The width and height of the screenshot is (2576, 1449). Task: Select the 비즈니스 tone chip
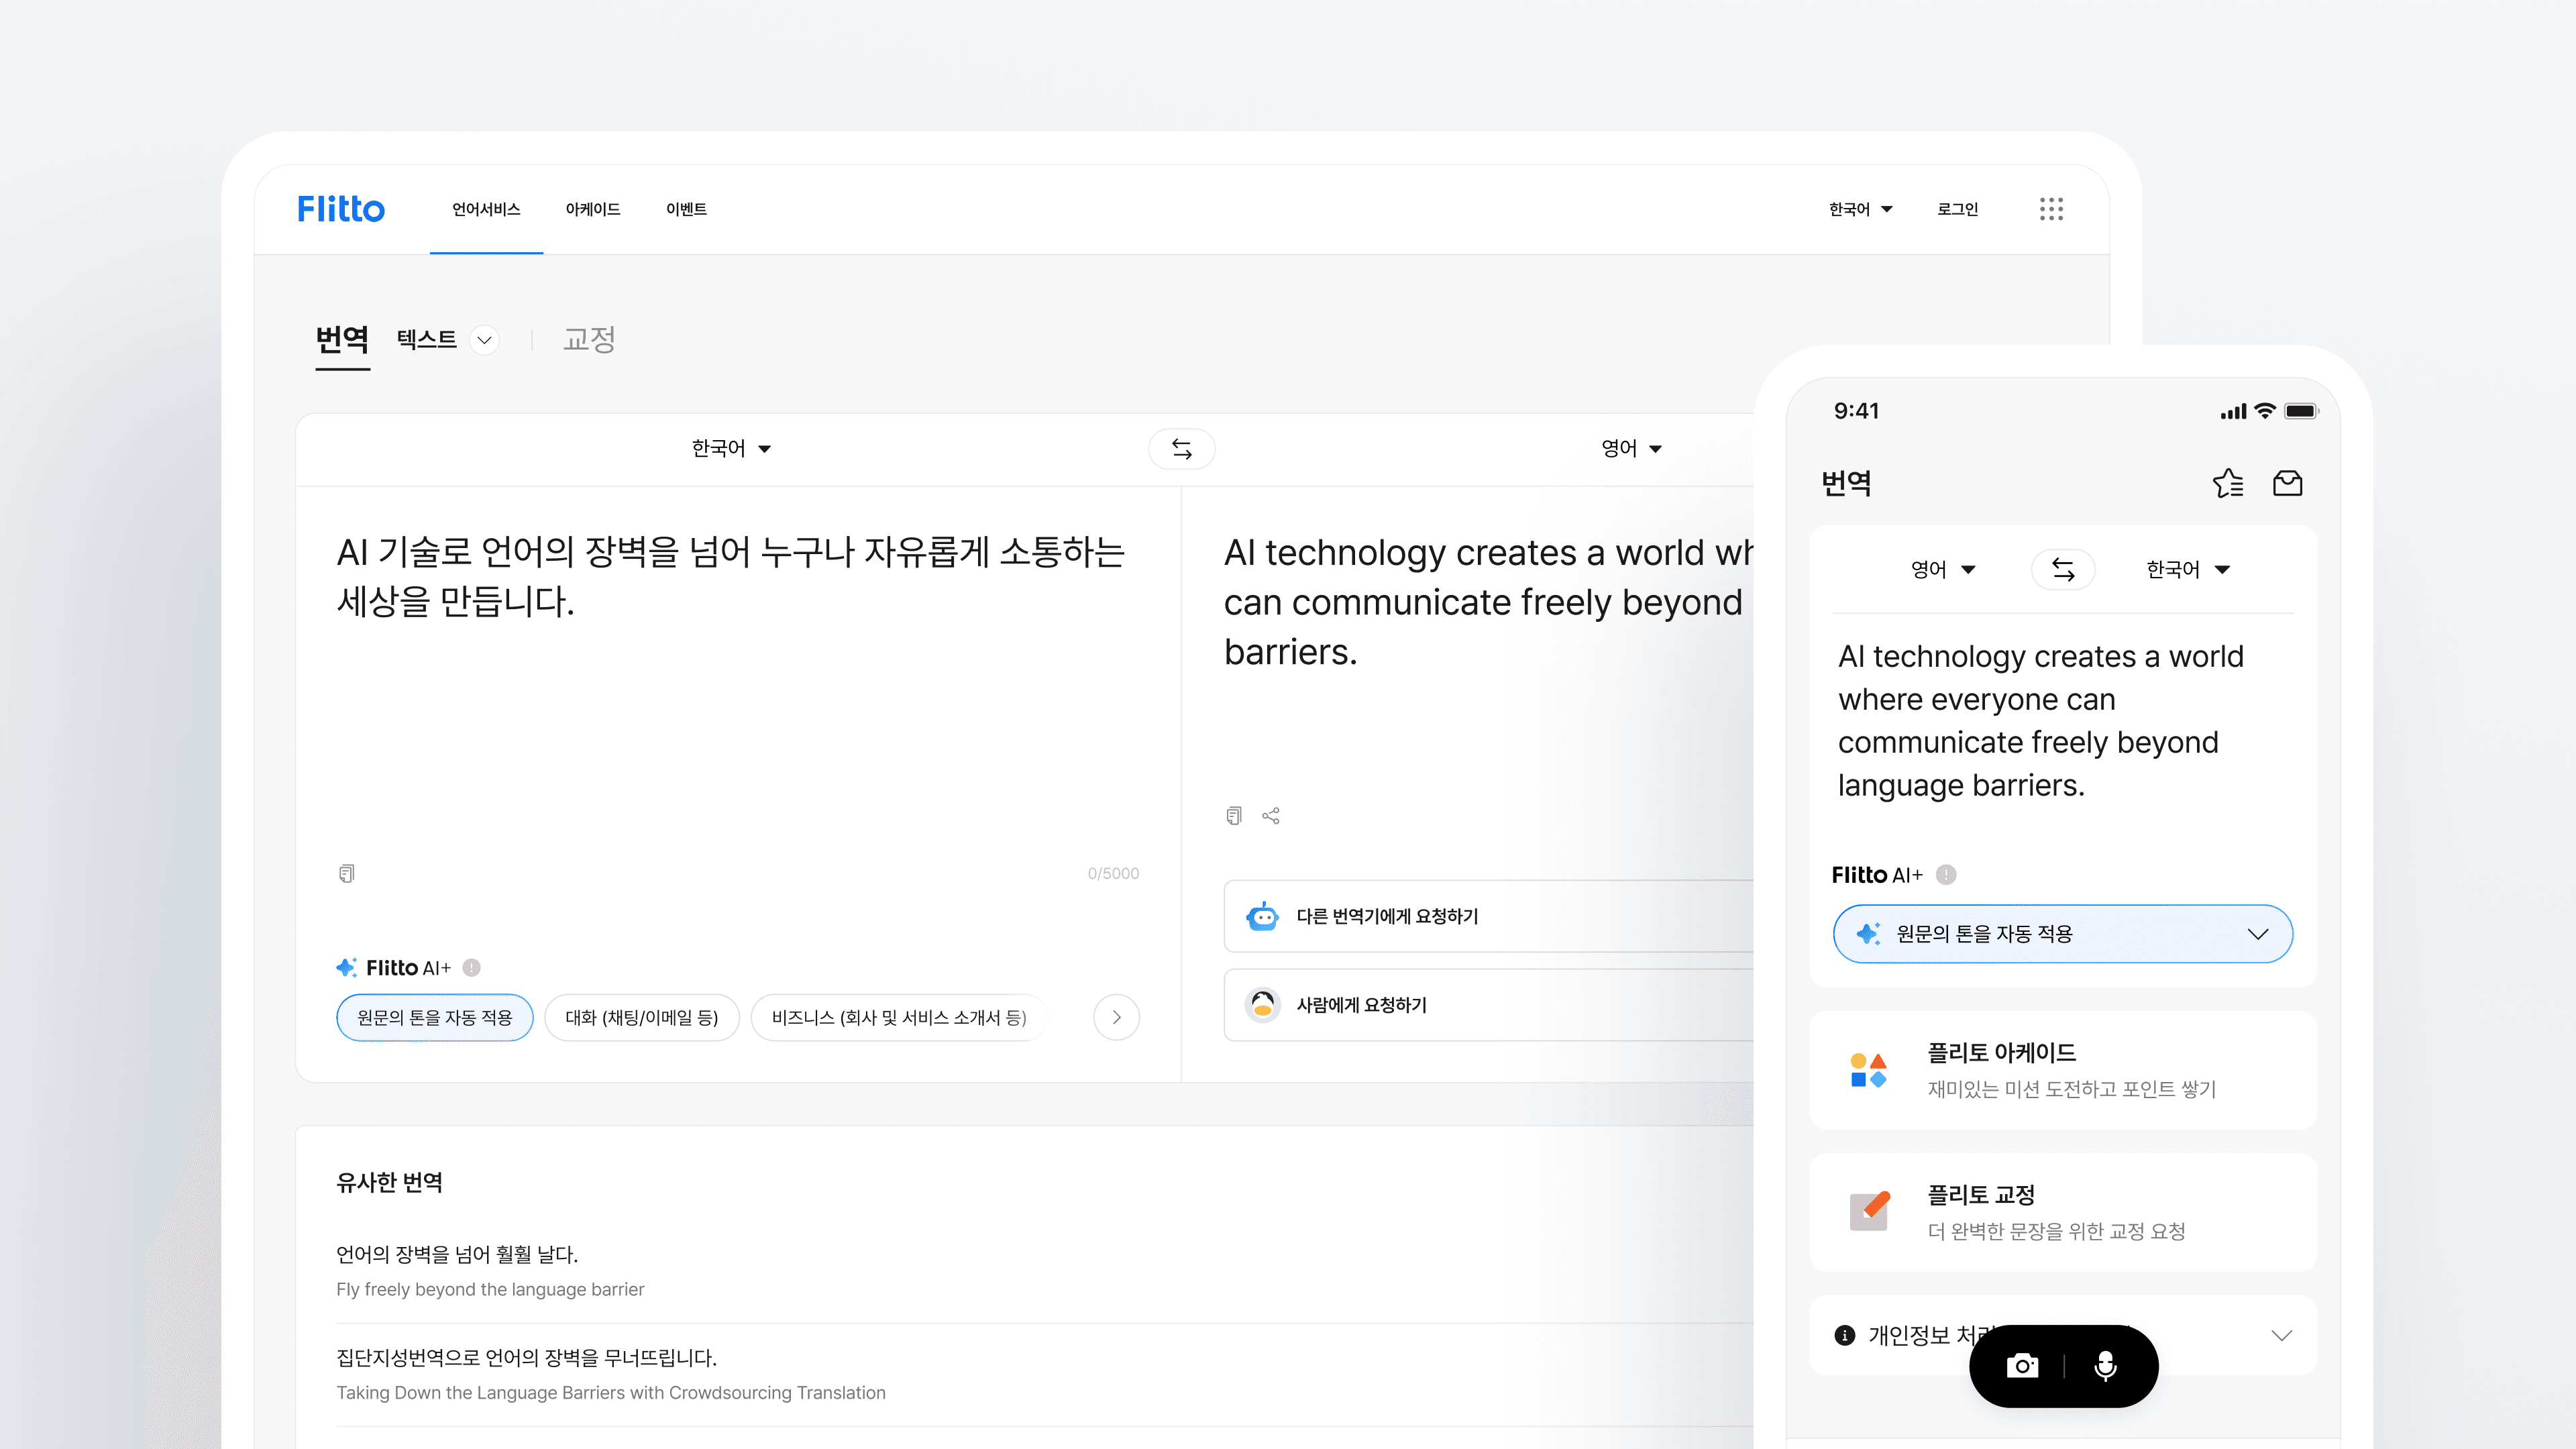899,1017
